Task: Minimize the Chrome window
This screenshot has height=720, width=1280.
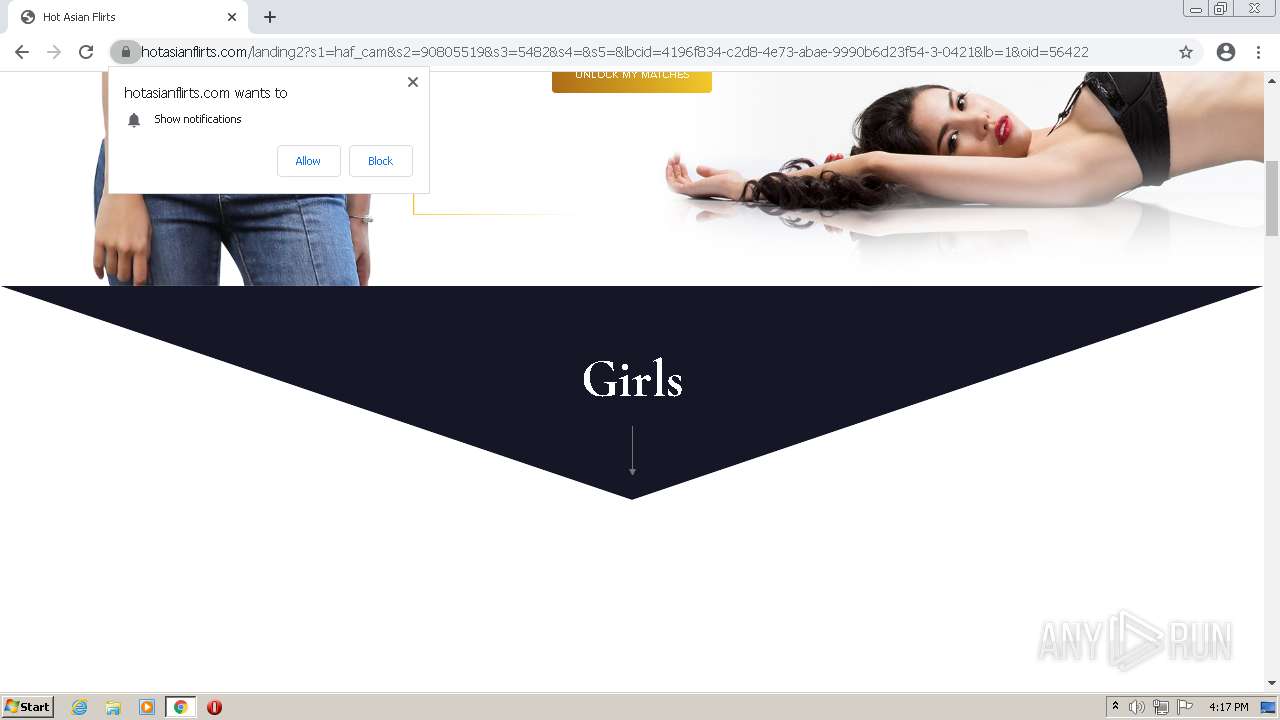Action: [1195, 9]
